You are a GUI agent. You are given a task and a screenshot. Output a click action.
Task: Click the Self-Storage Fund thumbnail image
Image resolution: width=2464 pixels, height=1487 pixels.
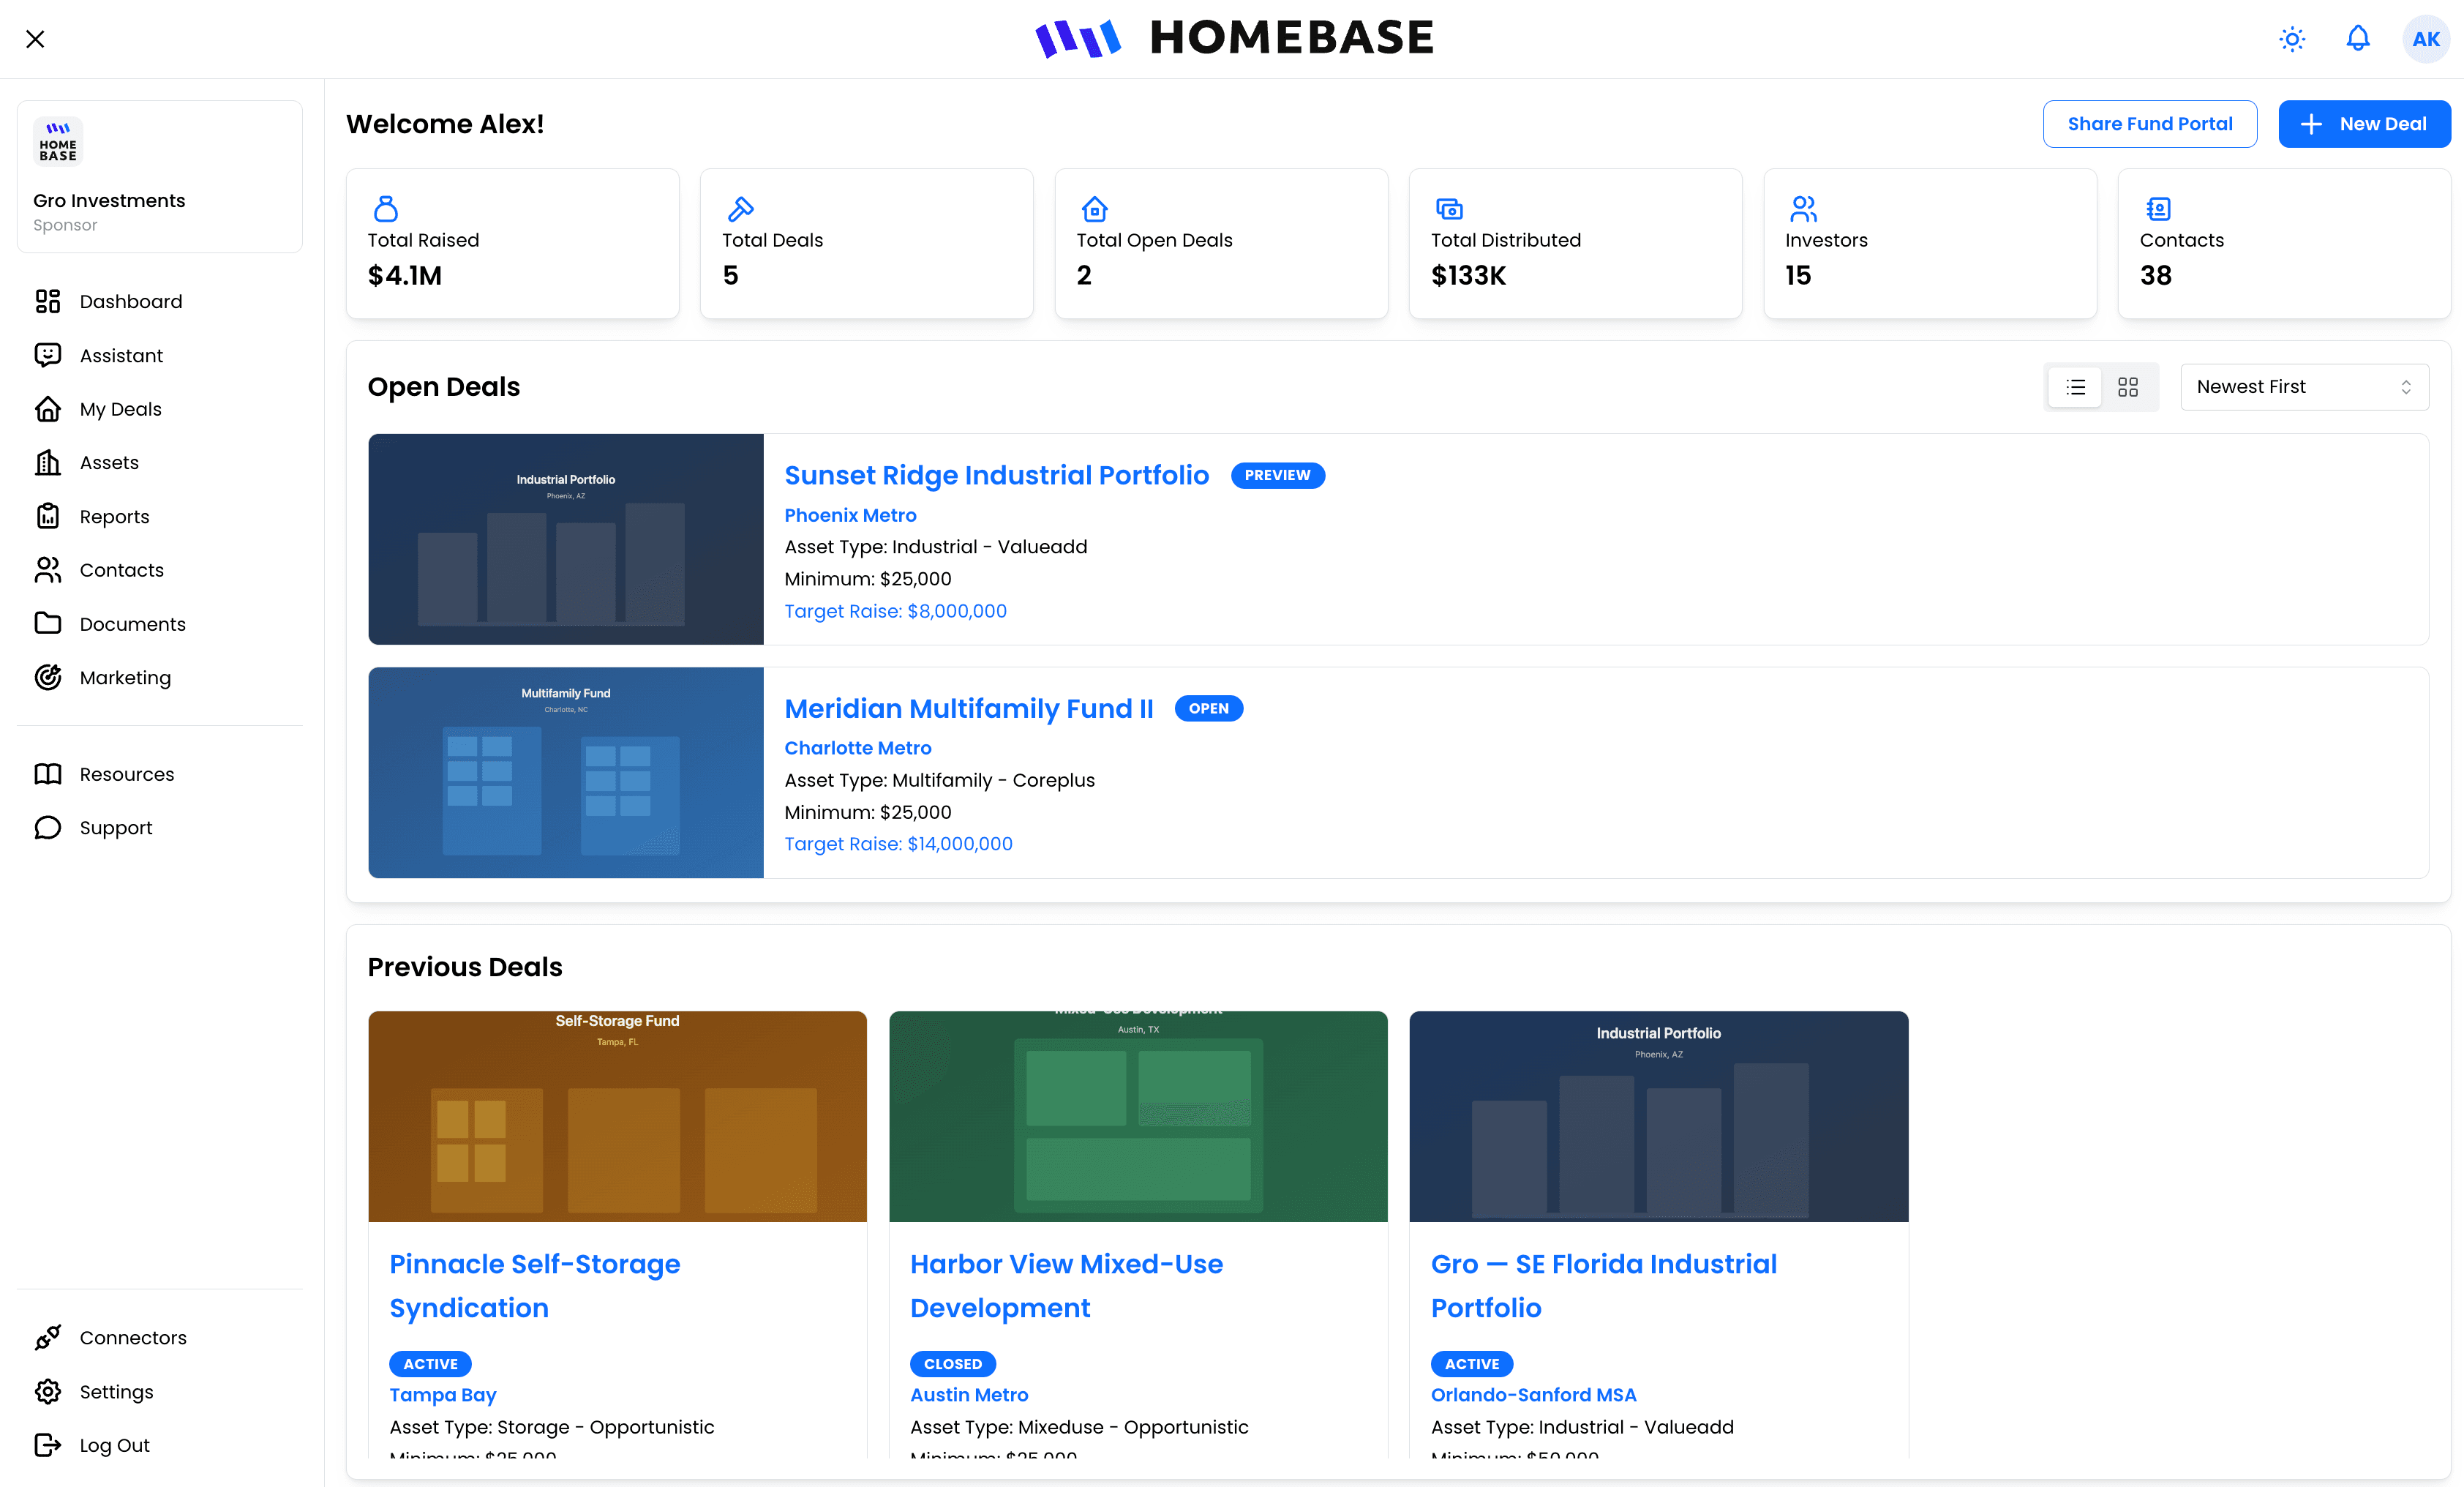[617, 1116]
